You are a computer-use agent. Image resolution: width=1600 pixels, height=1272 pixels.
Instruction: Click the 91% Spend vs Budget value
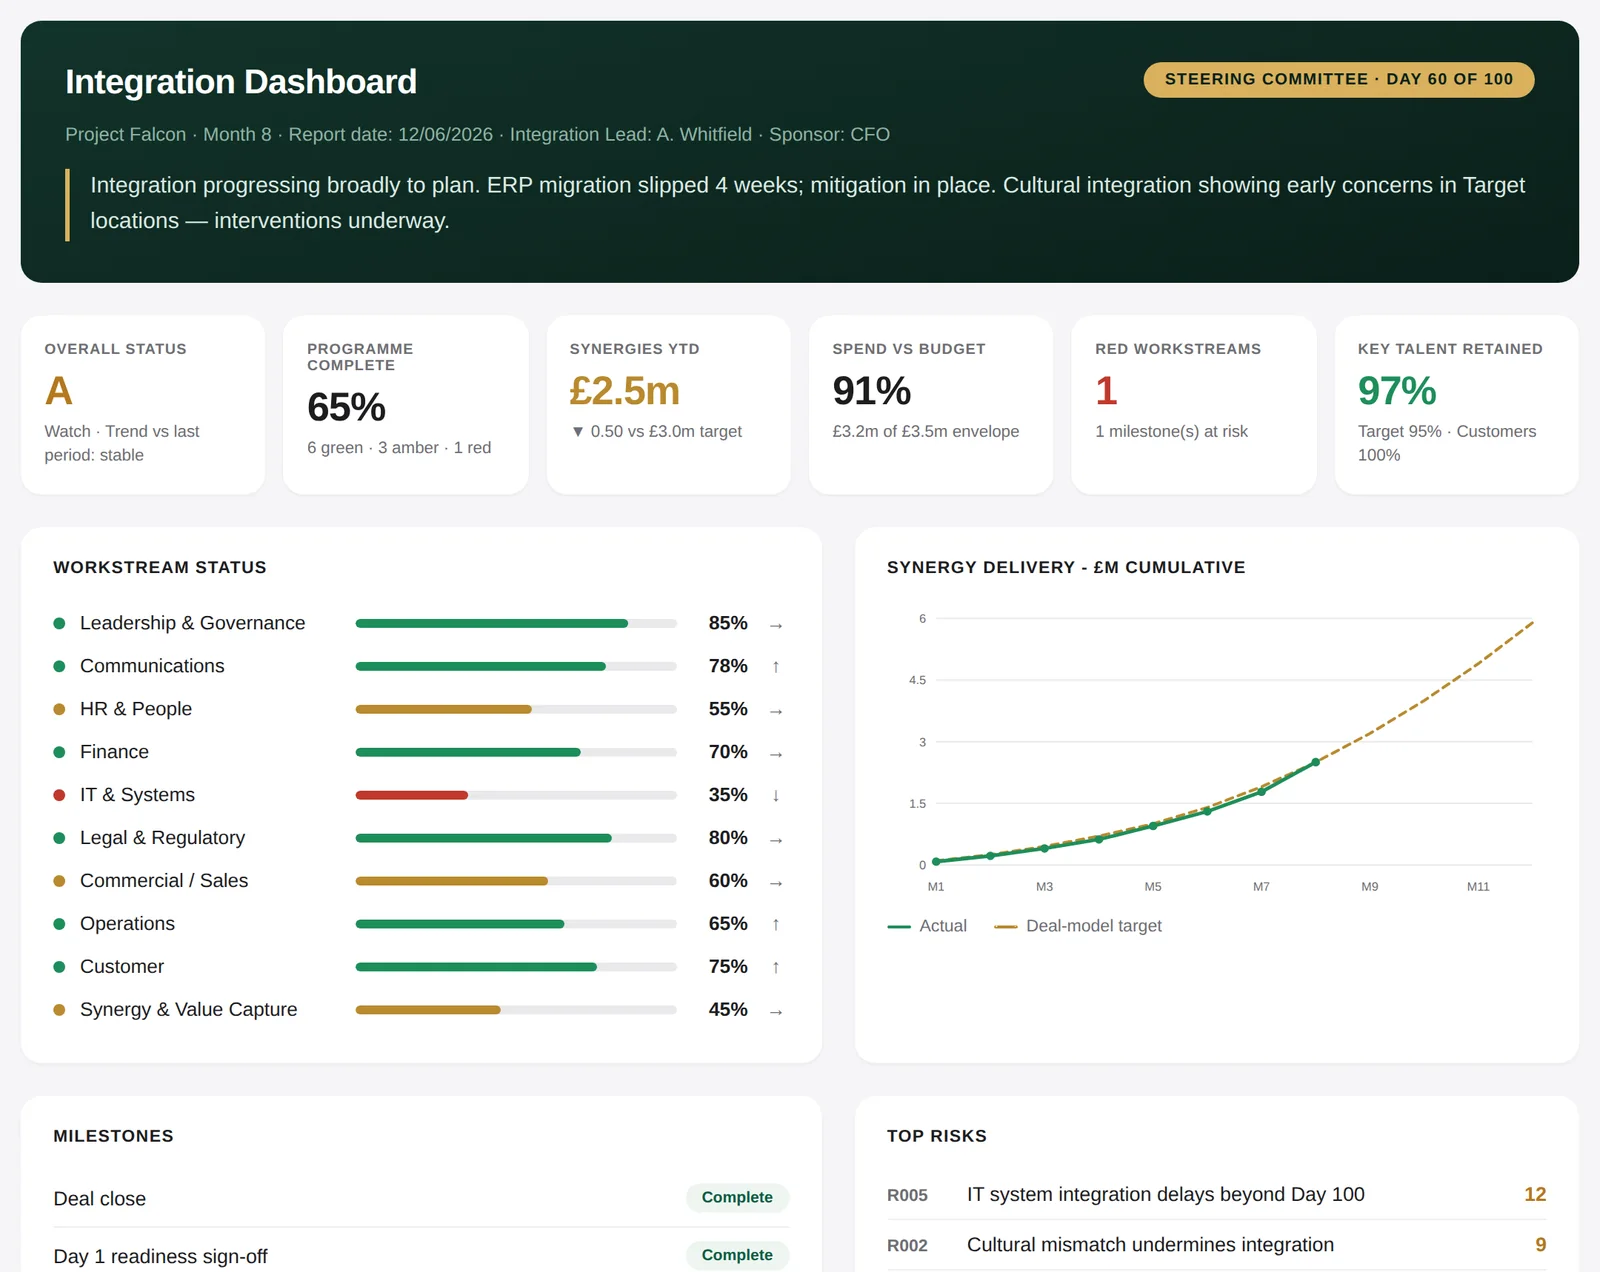pos(871,391)
